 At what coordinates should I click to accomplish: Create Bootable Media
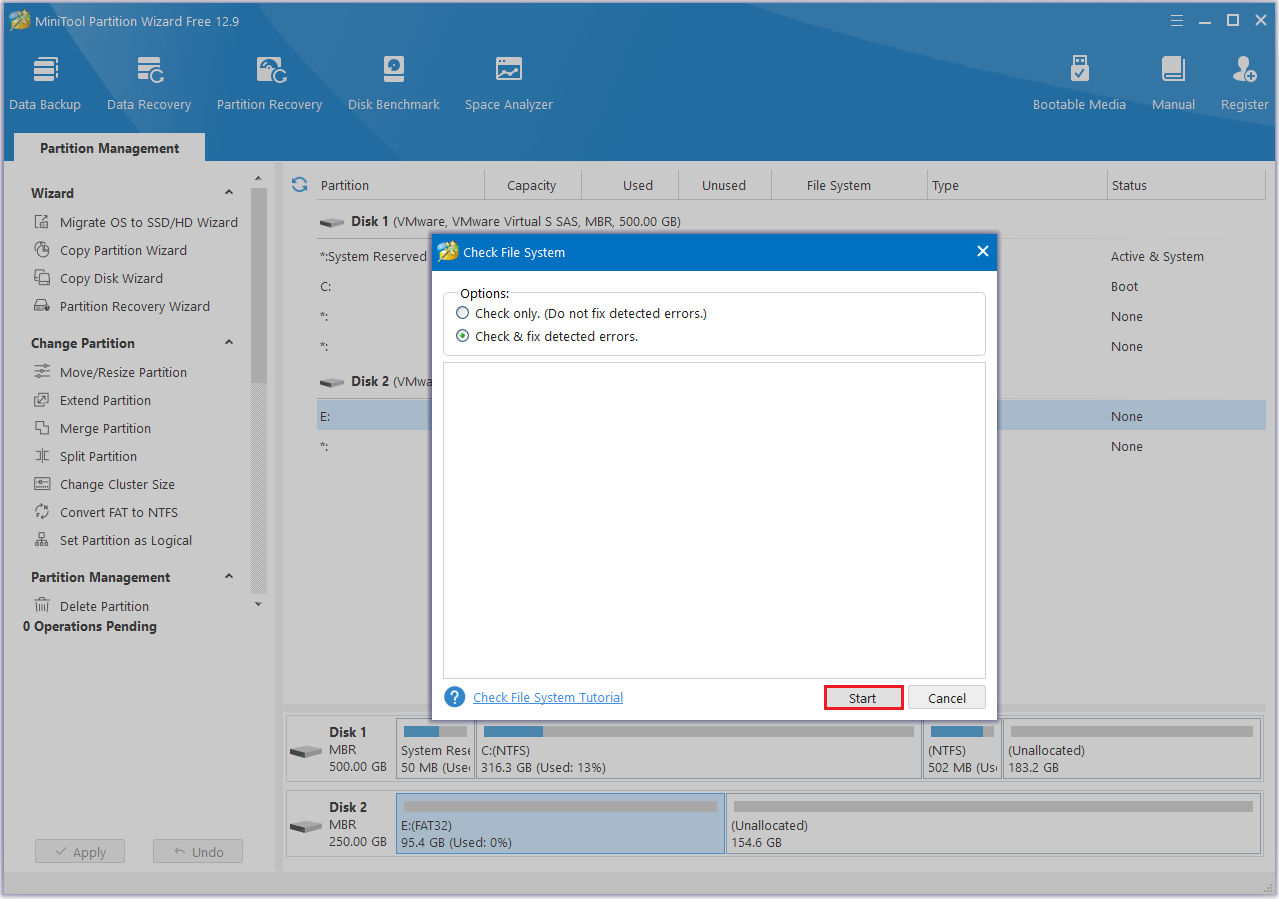click(x=1079, y=84)
